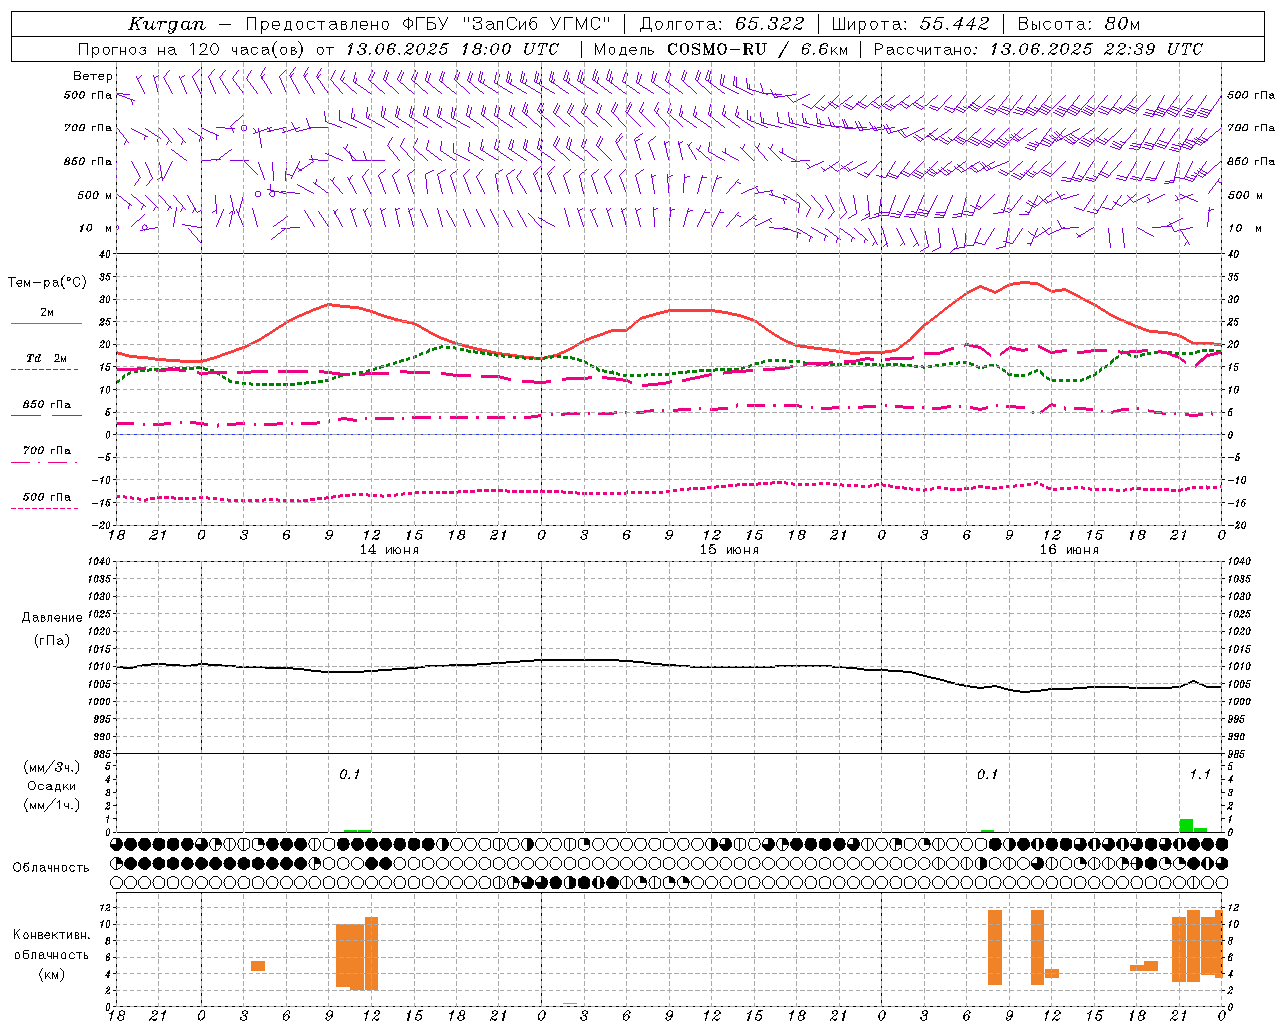Click the dotted line sample under 500 гПа legend
The width and height of the screenshot is (1280, 1024).
pos(44,508)
